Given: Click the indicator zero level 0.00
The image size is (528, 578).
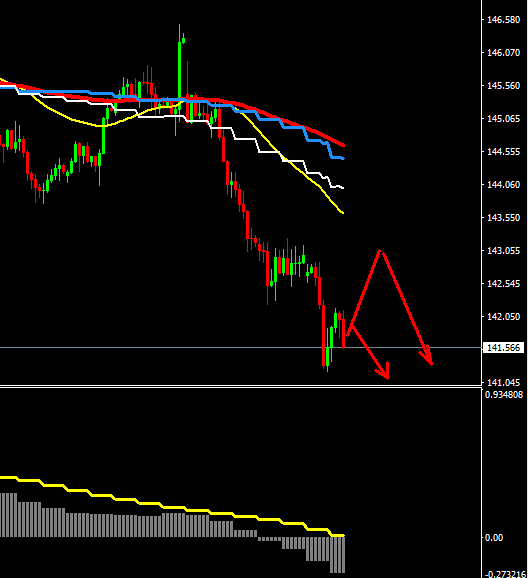Looking at the screenshot, I should tap(494, 538).
